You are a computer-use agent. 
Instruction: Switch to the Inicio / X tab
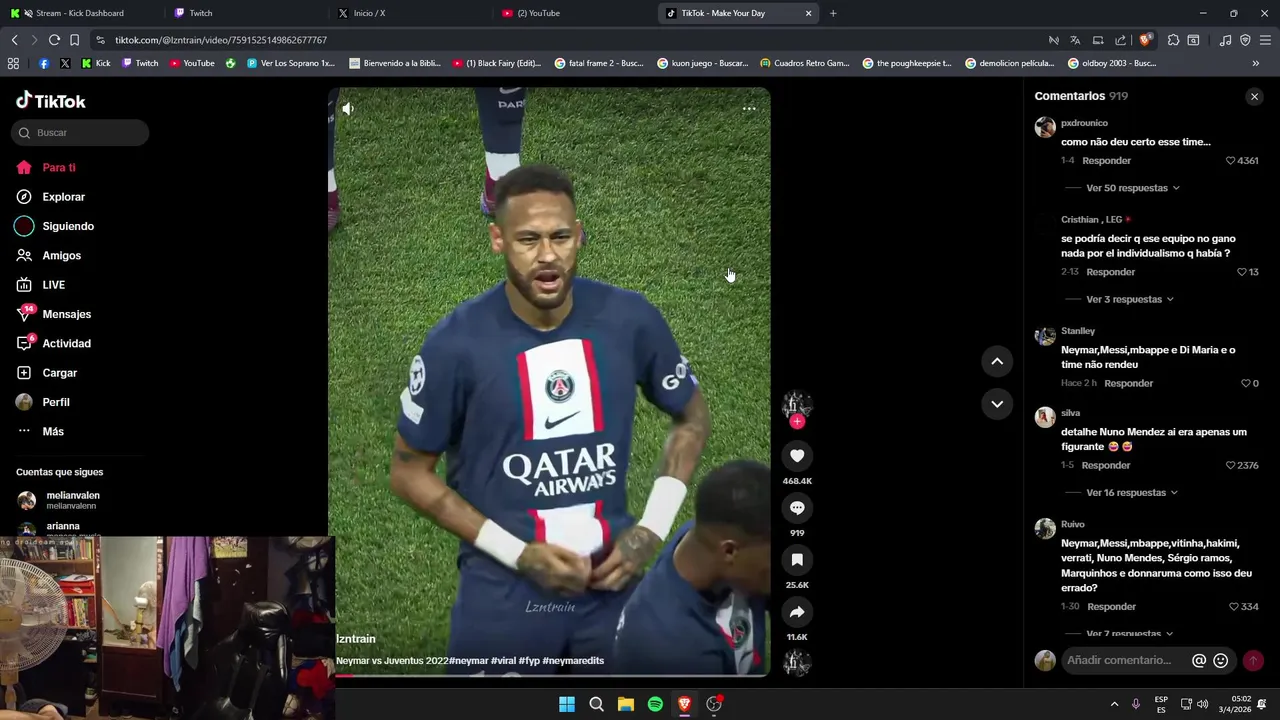(x=410, y=13)
